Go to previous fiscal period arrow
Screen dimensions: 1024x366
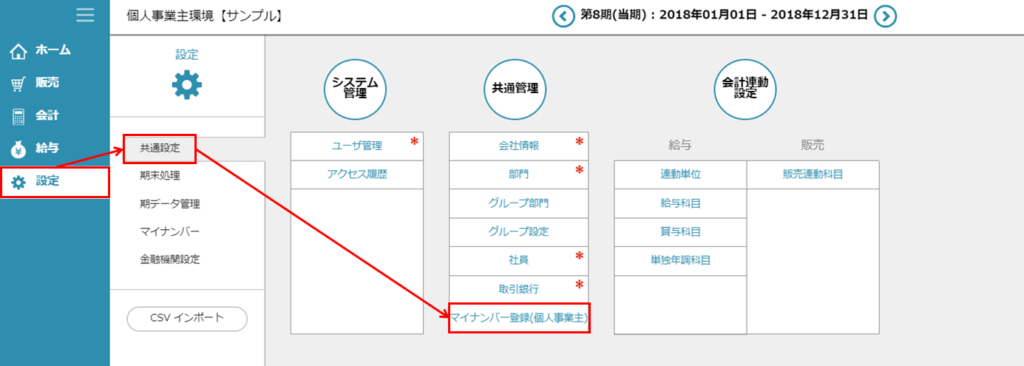[562, 16]
